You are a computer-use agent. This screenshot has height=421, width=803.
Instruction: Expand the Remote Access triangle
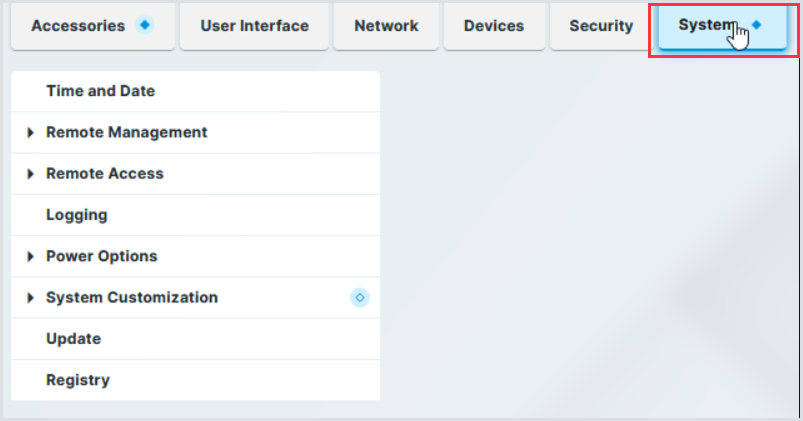click(31, 174)
